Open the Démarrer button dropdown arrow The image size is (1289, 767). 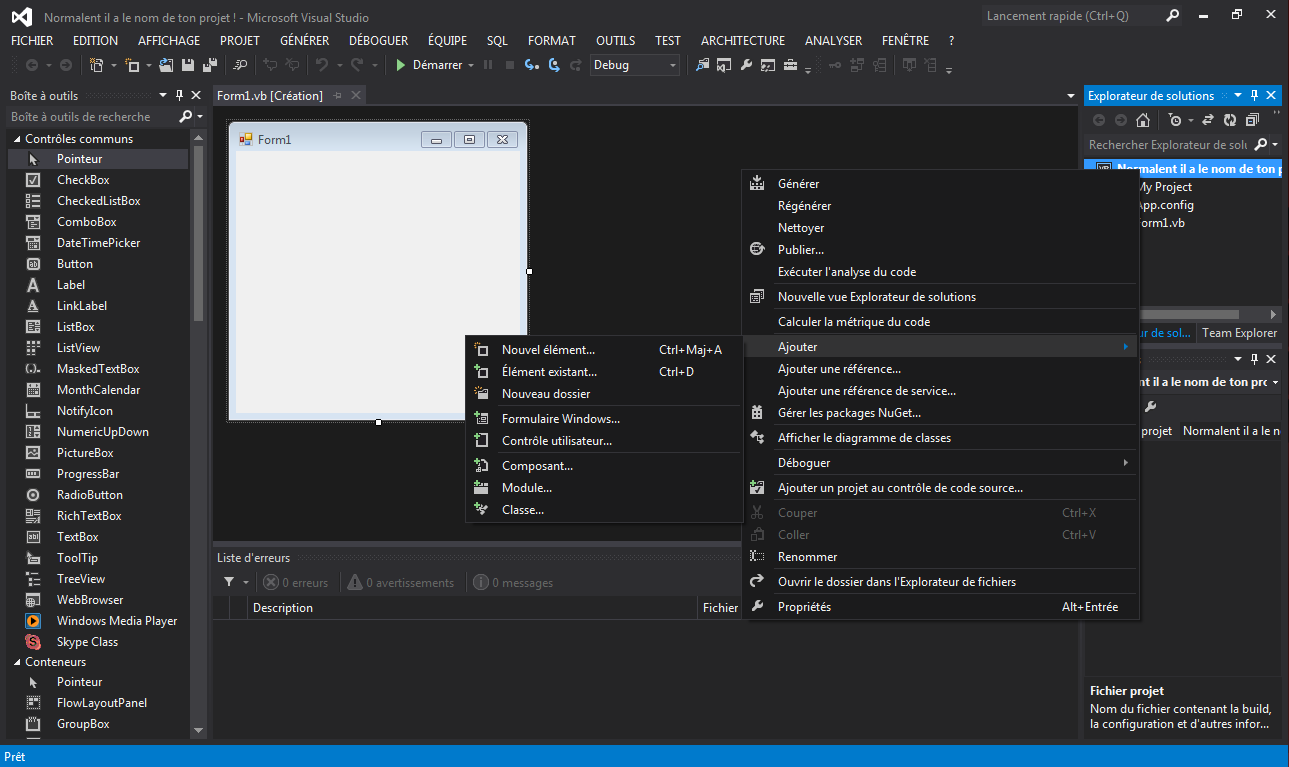(x=471, y=65)
